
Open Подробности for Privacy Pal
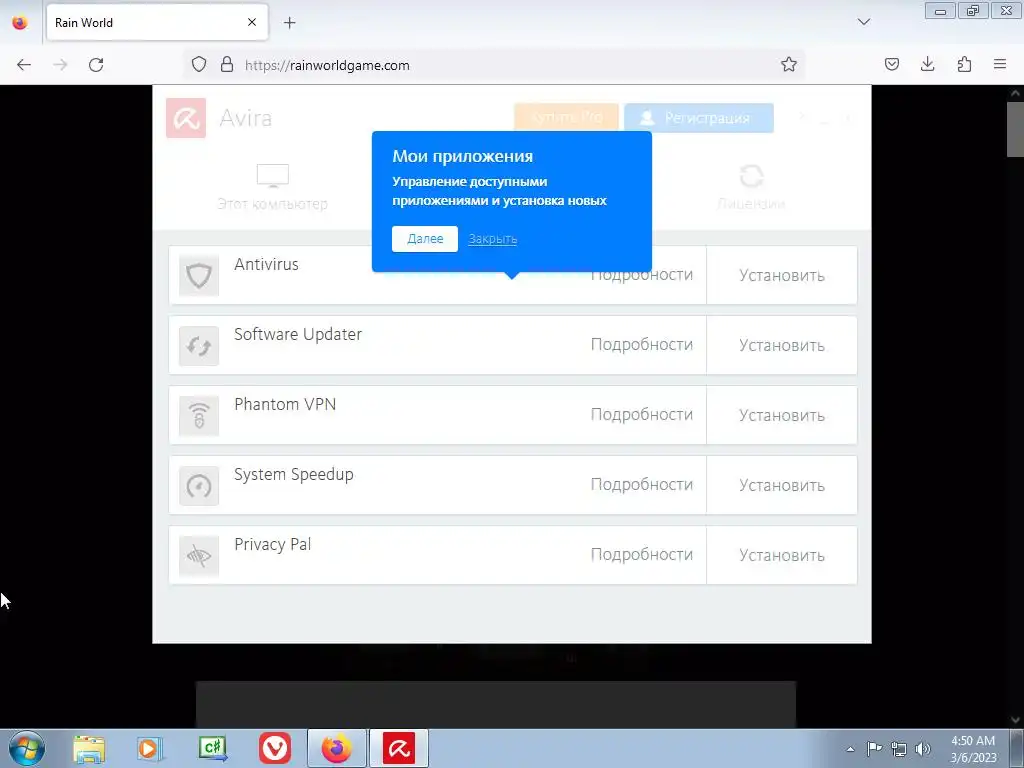(642, 554)
